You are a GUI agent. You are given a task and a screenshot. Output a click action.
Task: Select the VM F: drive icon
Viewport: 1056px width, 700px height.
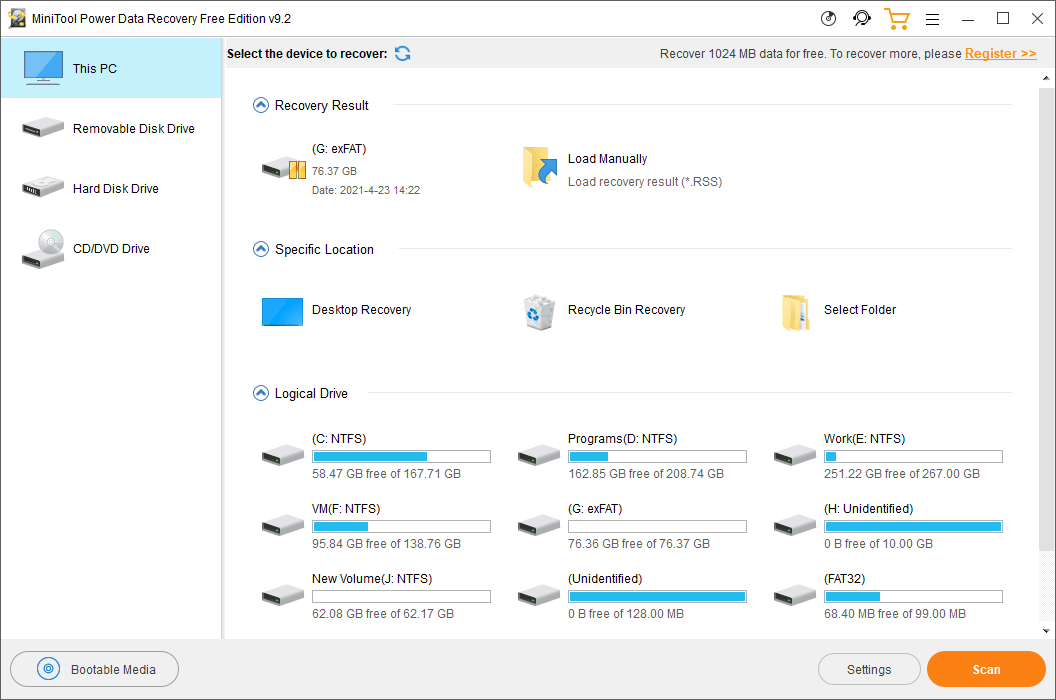283,525
